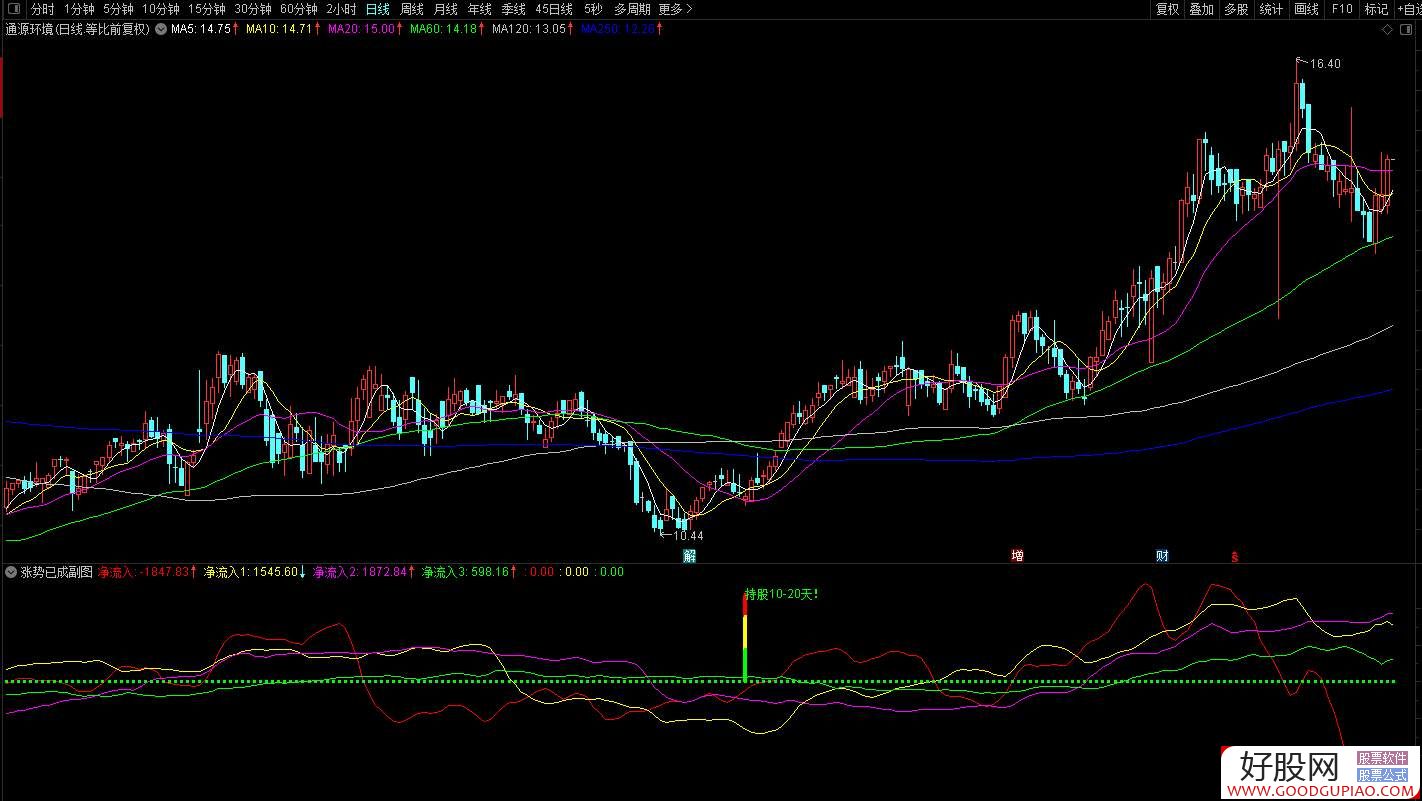The image size is (1422, 801).
Task: Click the red $ event marker
Action: coord(1234,557)
